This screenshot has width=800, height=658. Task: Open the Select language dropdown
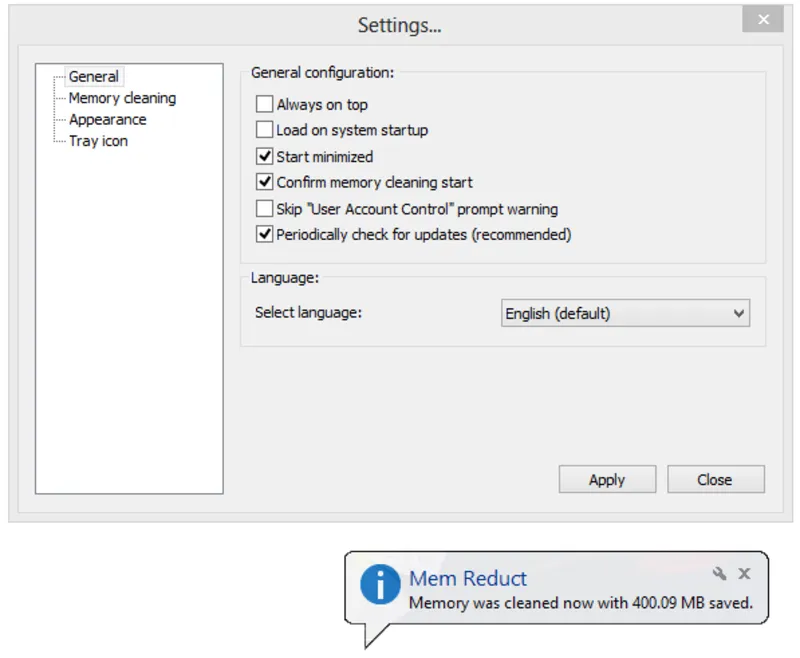(x=625, y=313)
